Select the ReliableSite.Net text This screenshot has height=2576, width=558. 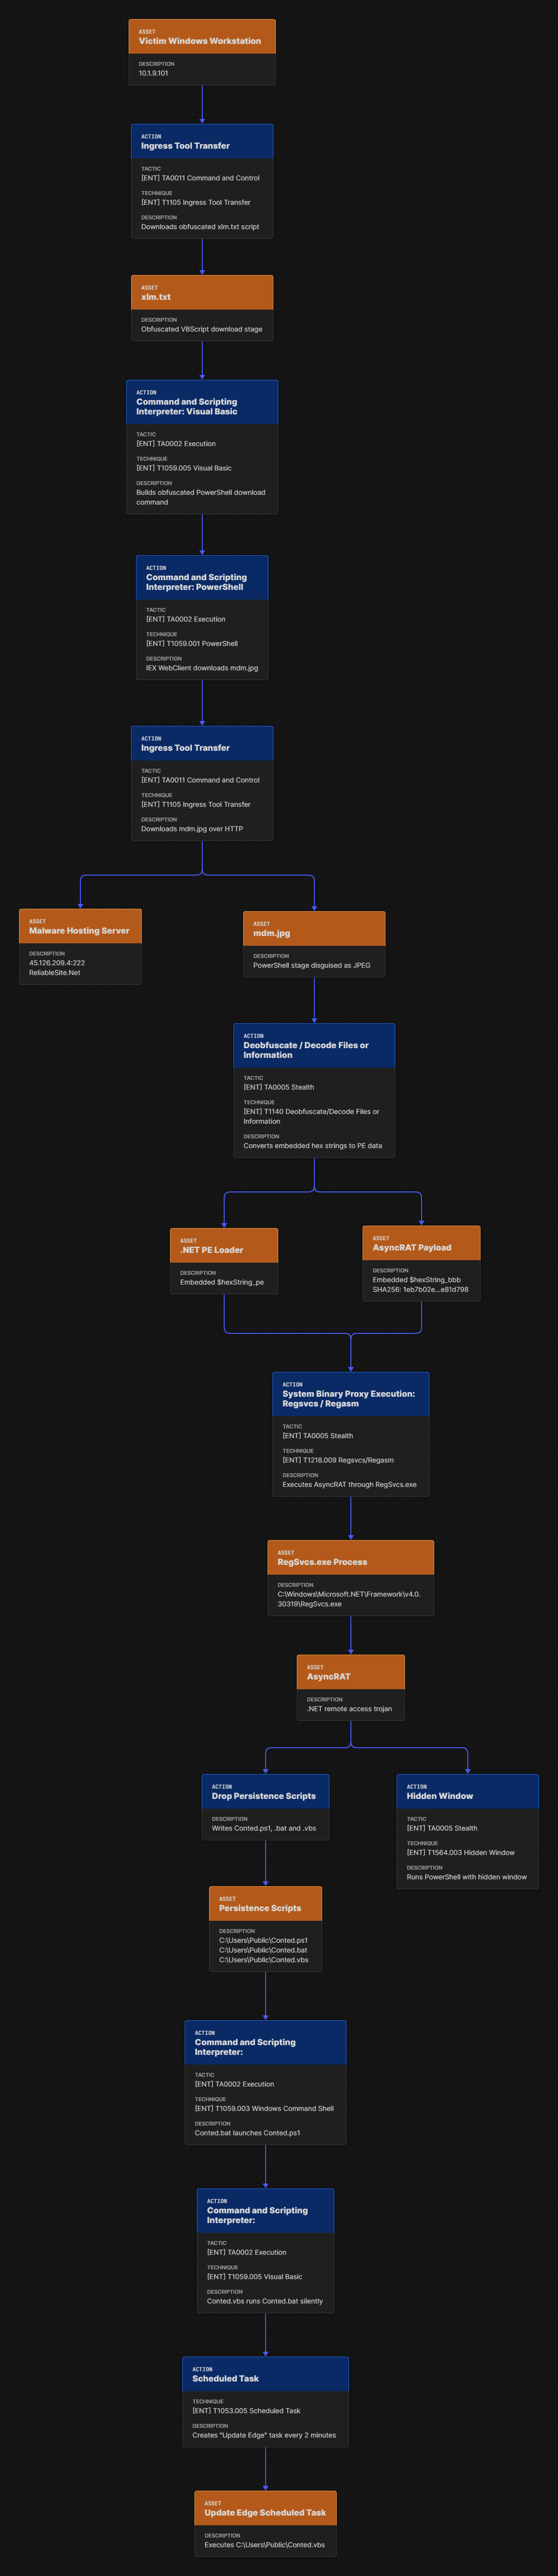(x=55, y=973)
